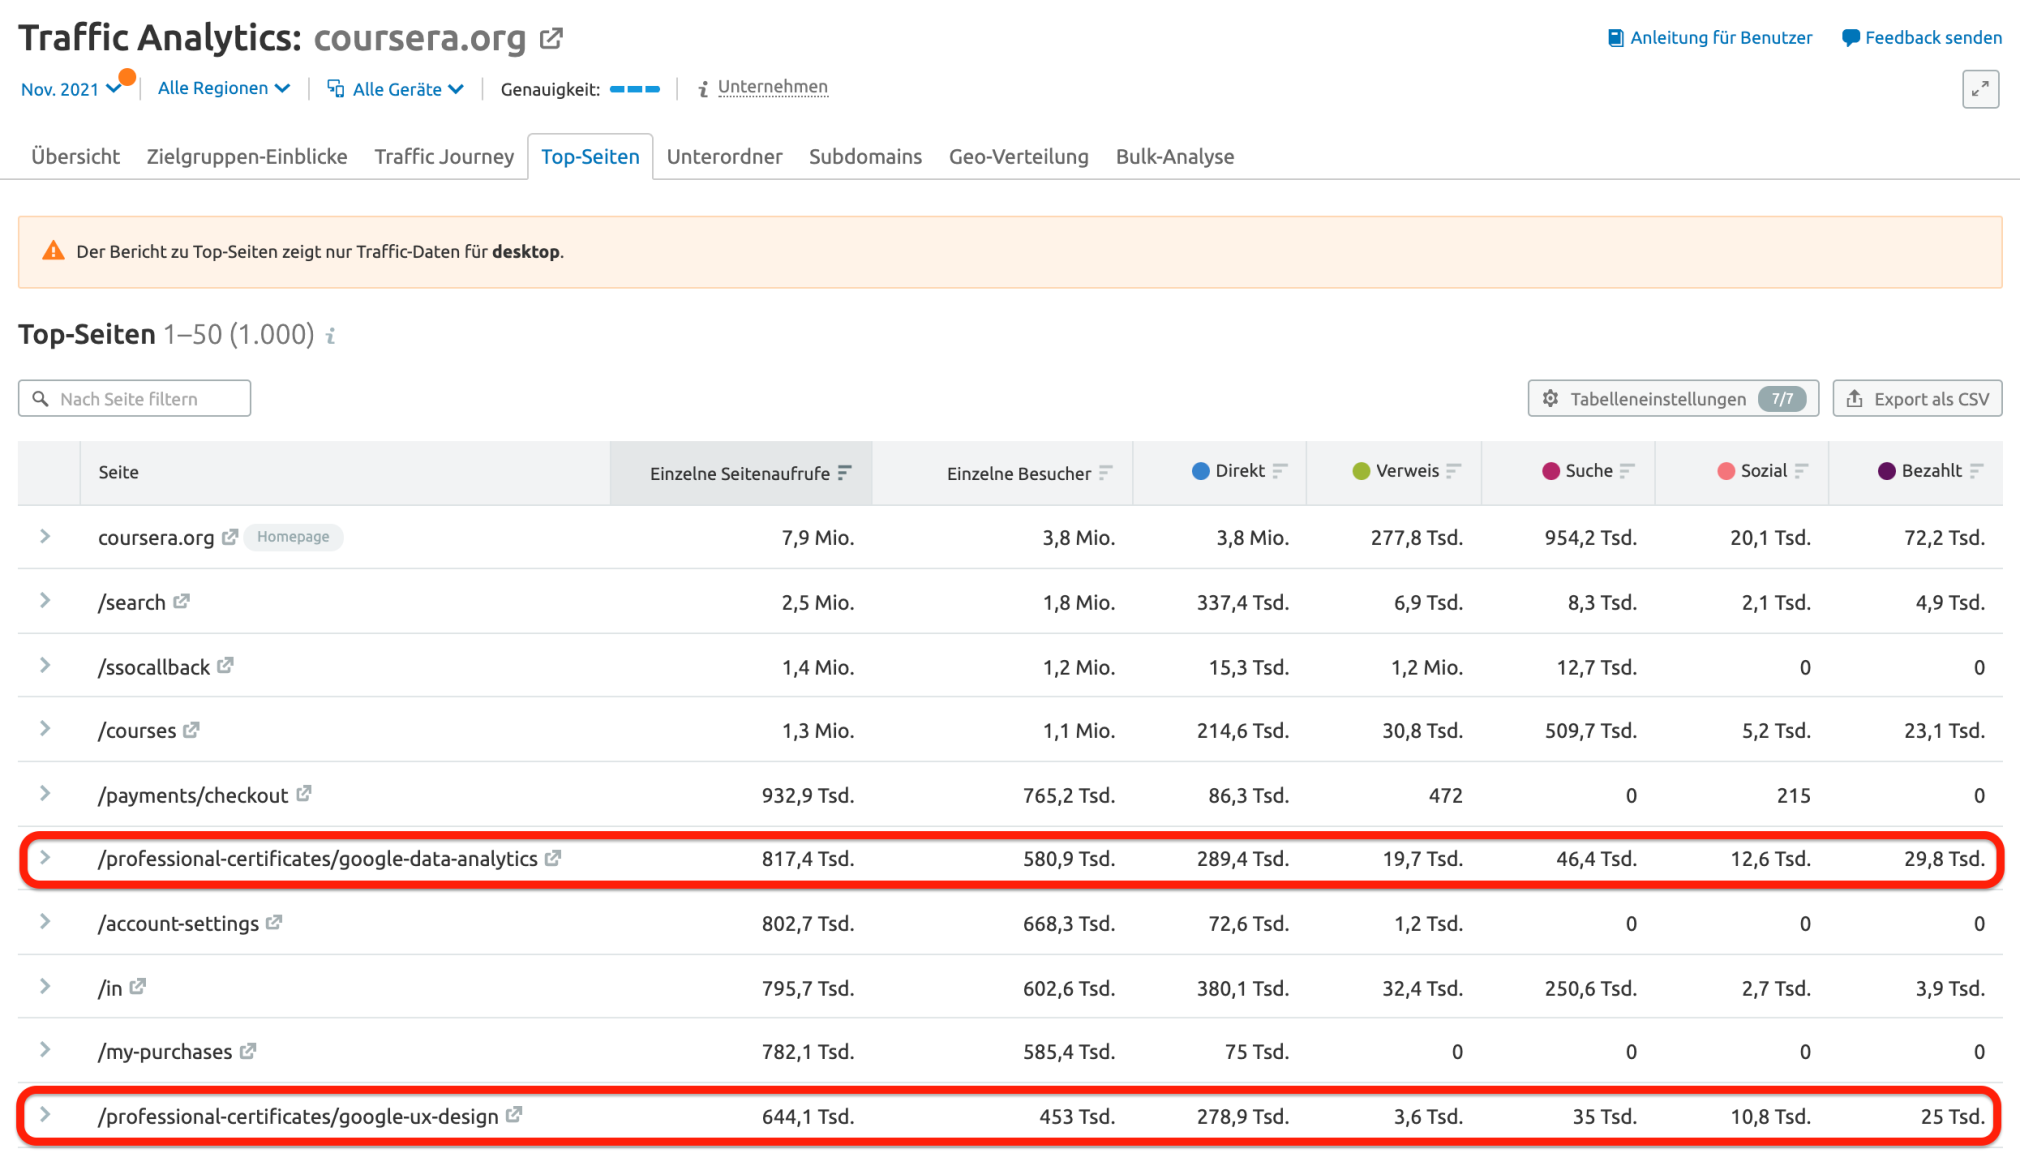Expand the /my-purchases row
This screenshot has width=2020, height=1166.
pos(45,1050)
